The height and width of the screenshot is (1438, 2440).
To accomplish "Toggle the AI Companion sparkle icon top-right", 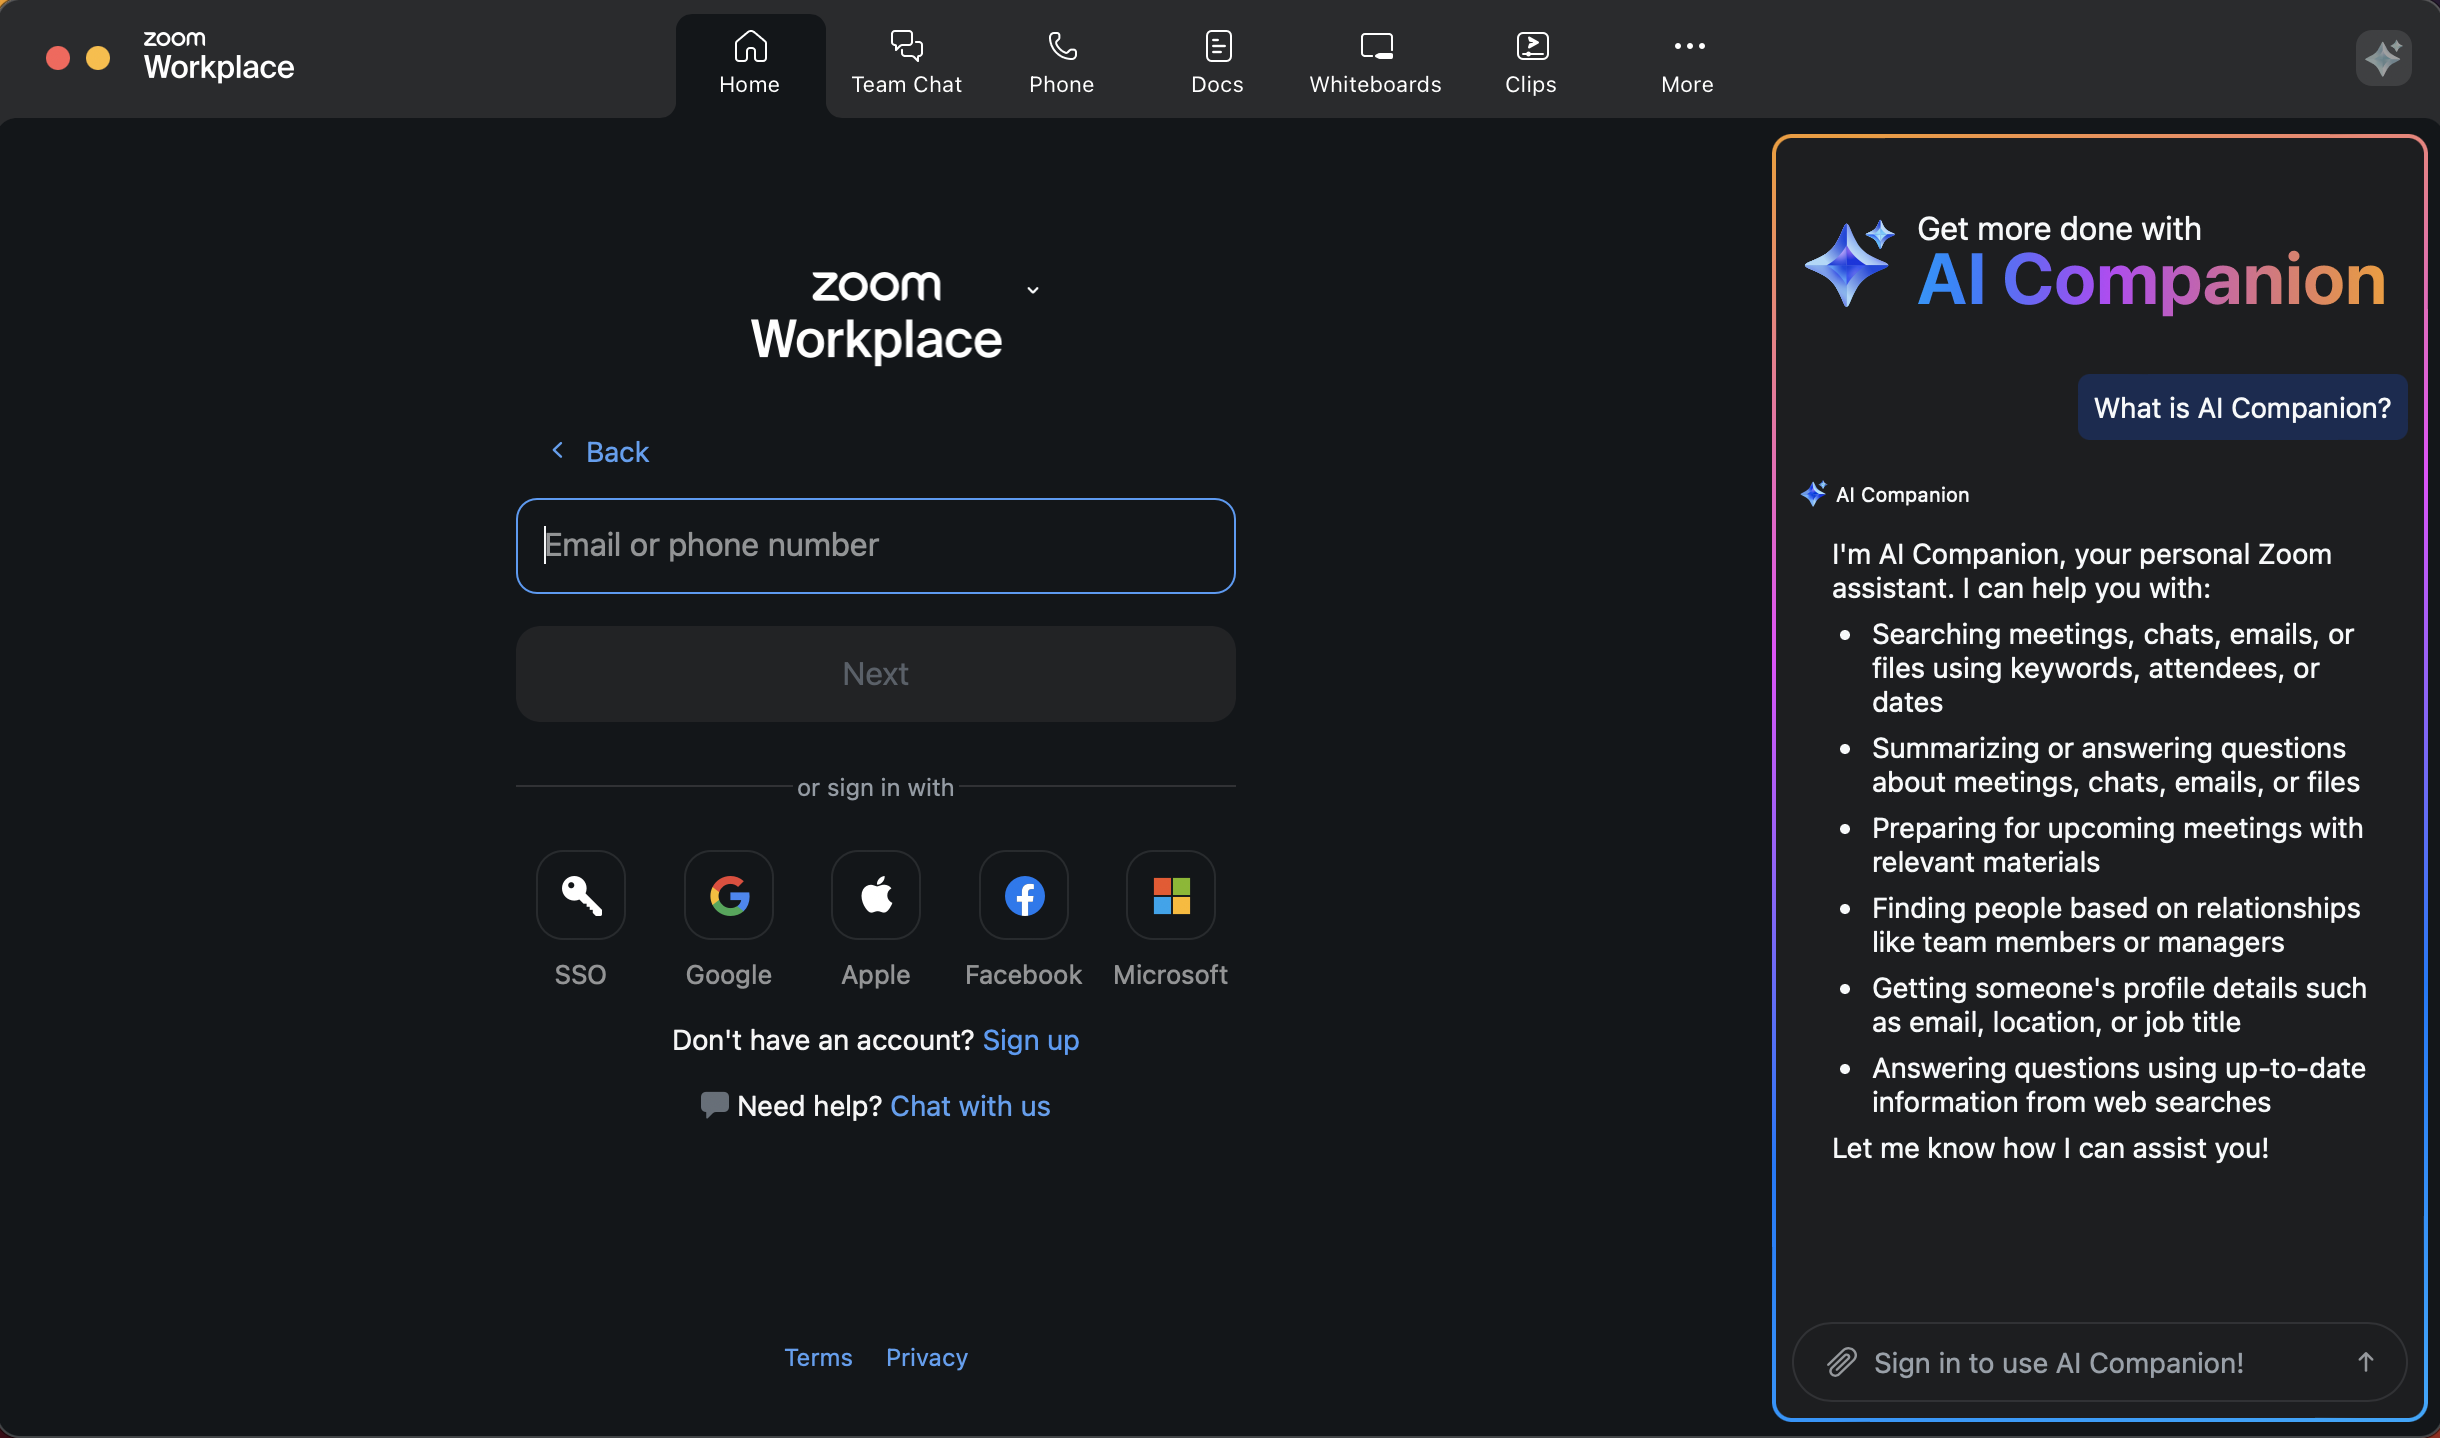I will coord(2383,58).
